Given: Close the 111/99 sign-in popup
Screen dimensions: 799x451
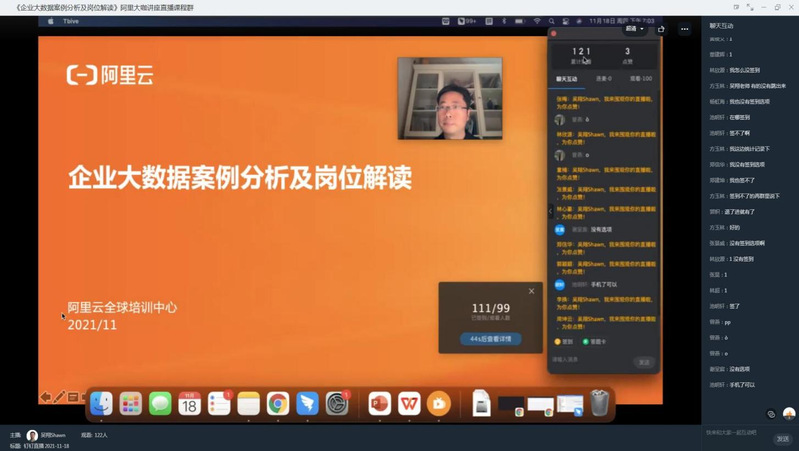Looking at the screenshot, I should (531, 291).
